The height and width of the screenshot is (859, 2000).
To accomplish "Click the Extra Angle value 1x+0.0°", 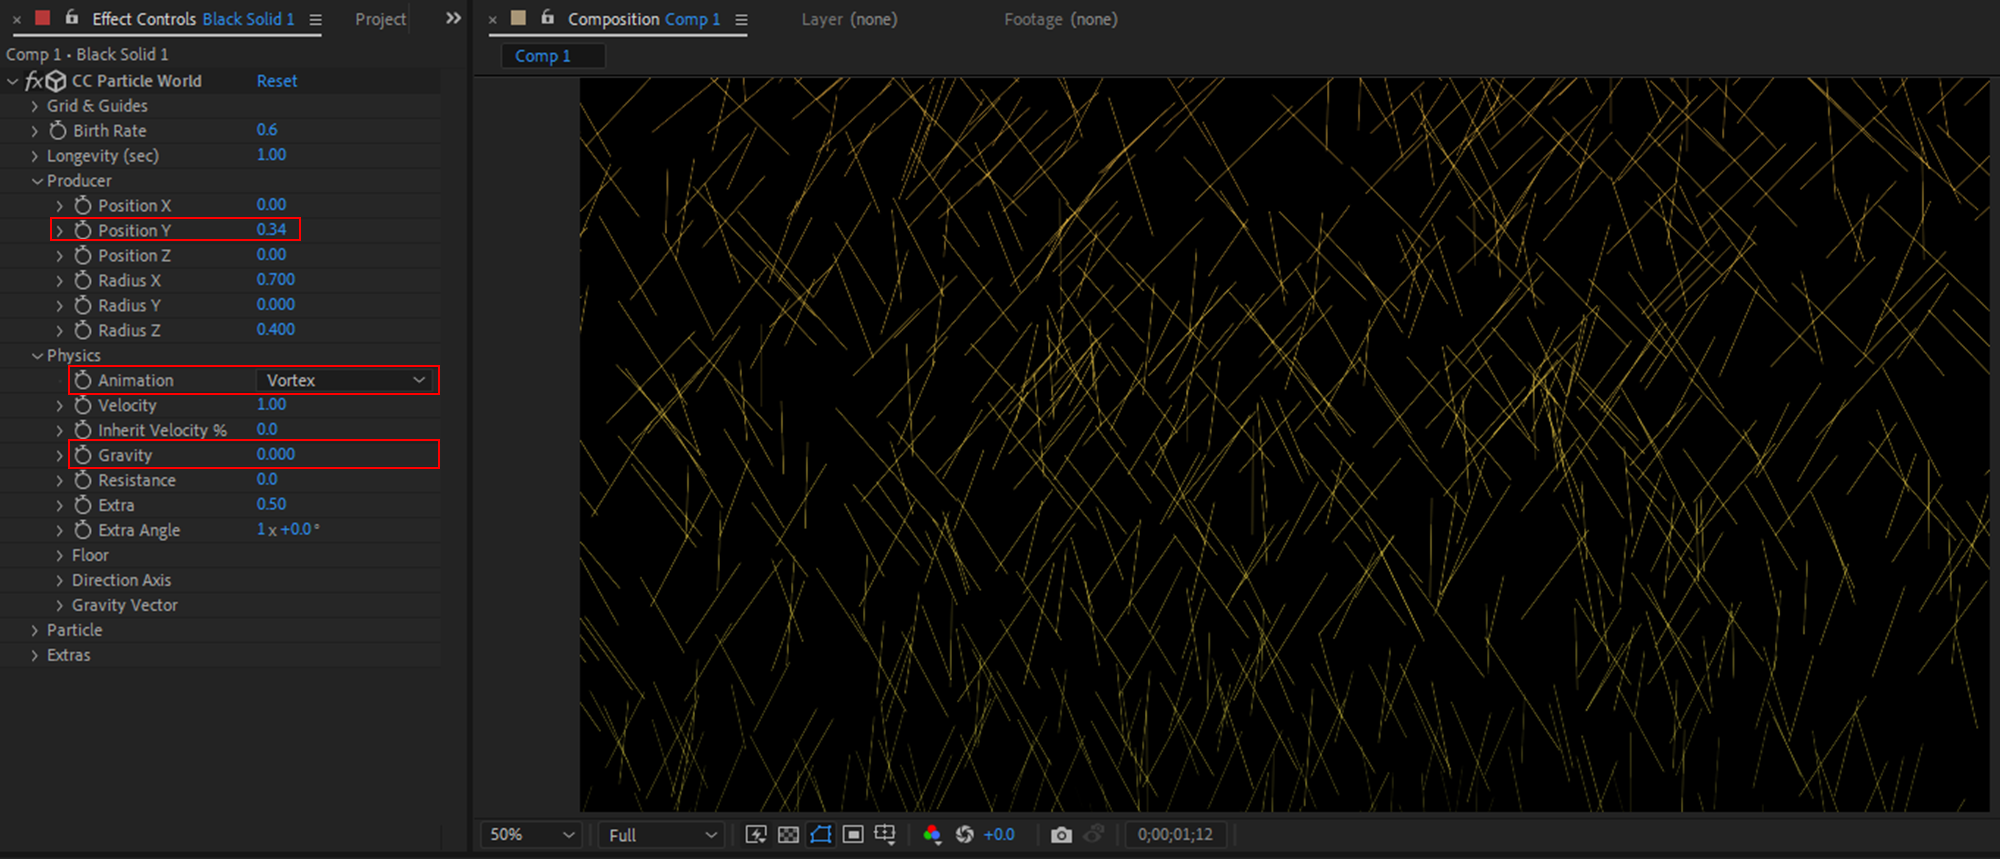I will point(288,529).
